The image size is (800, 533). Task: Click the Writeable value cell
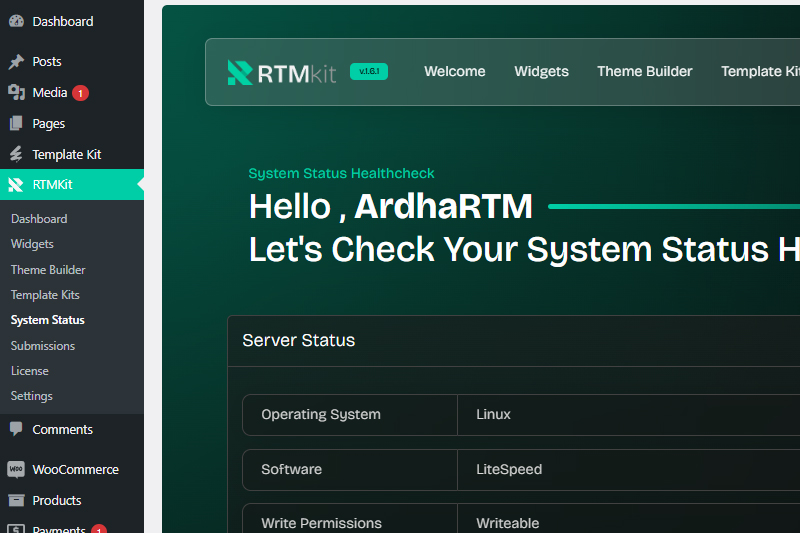(629, 519)
